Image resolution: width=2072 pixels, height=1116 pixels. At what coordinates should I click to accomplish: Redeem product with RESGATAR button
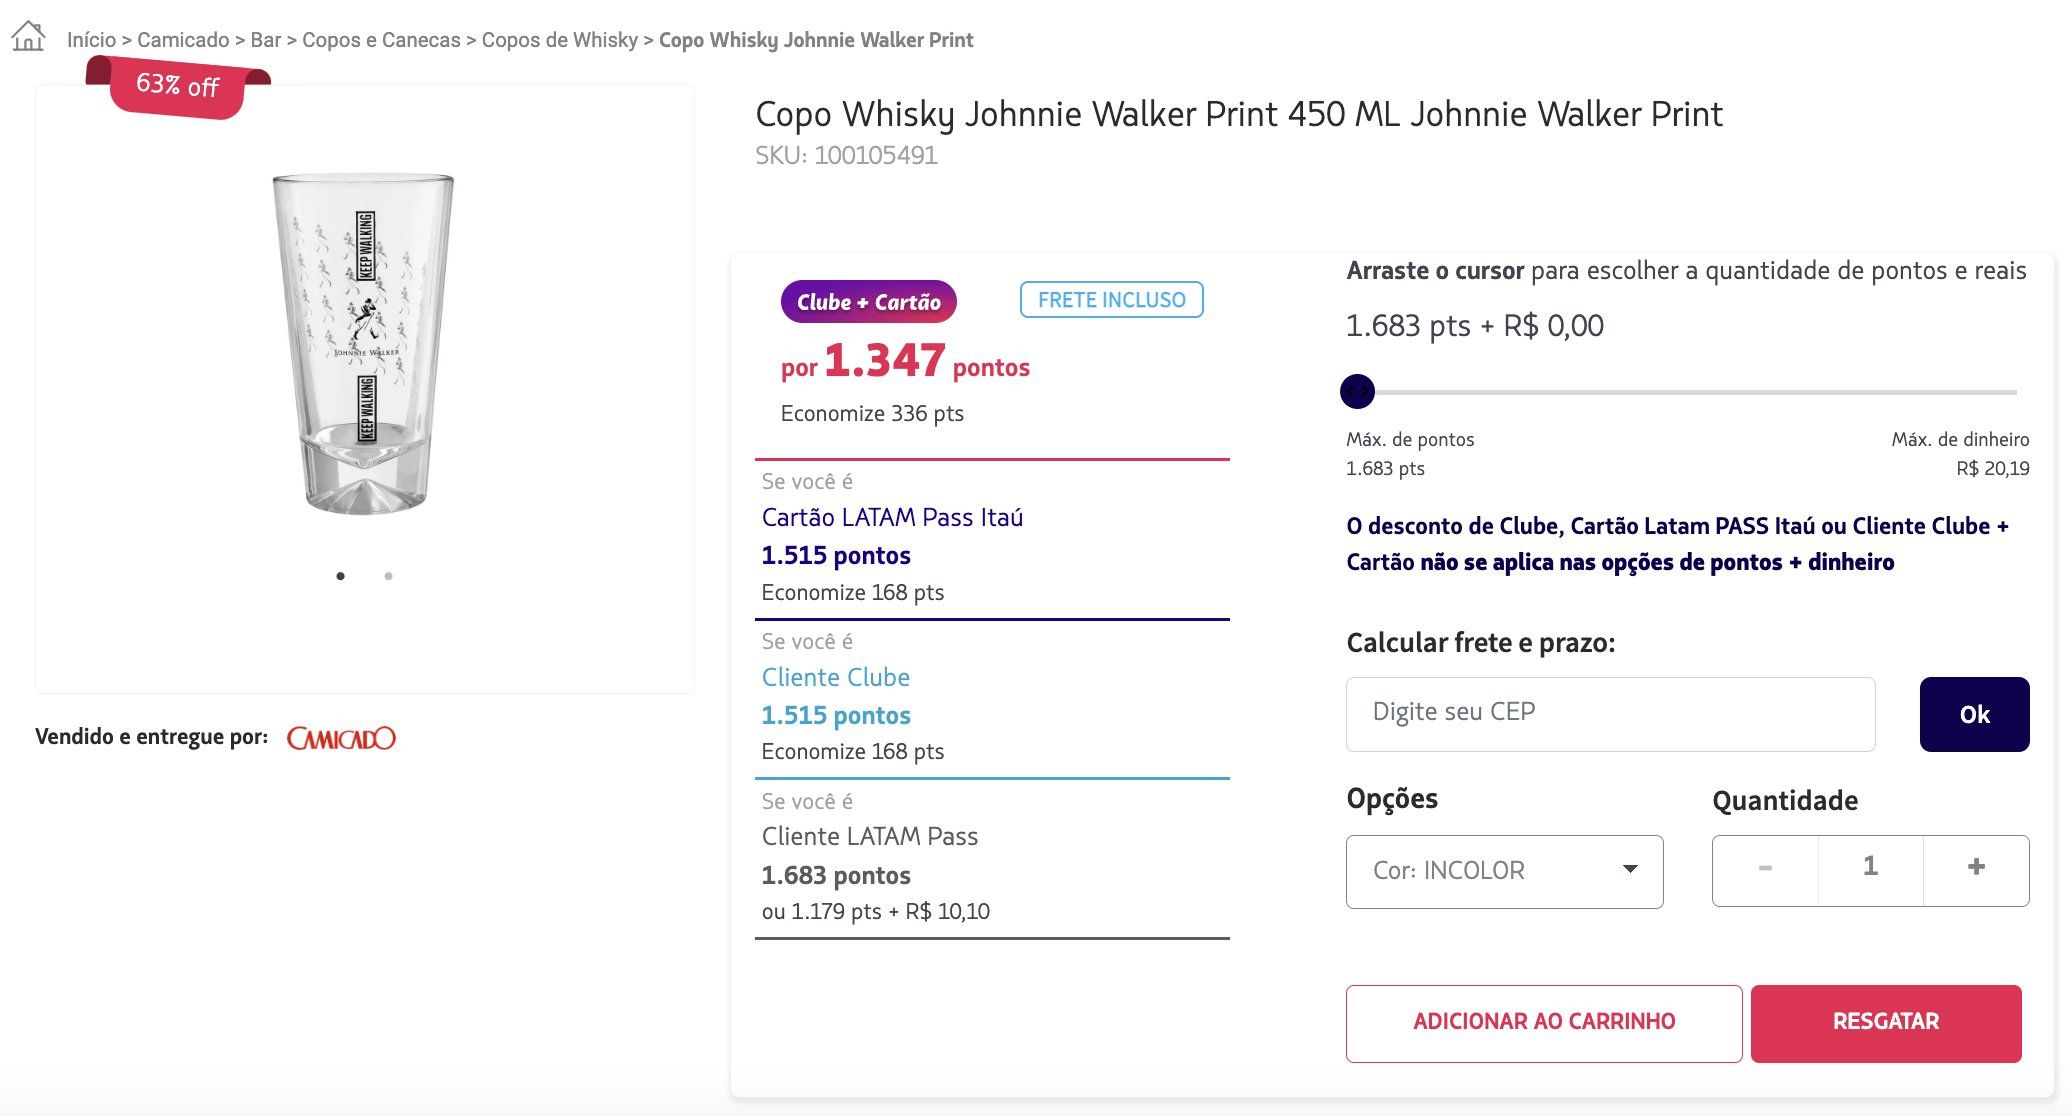[x=1886, y=1023]
